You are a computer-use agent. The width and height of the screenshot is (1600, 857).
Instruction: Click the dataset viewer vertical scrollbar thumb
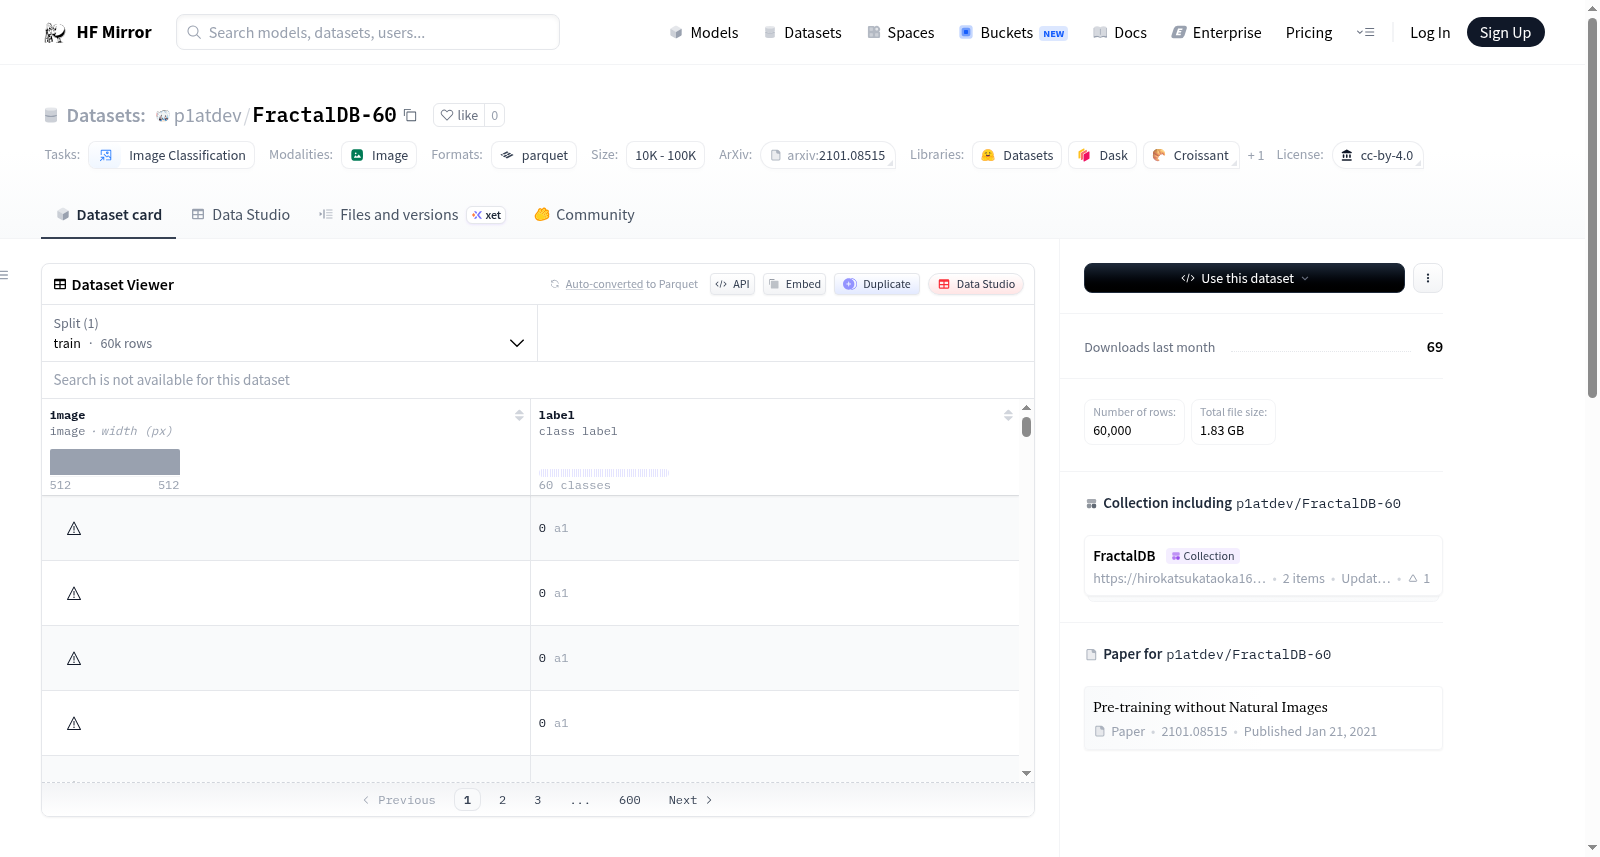1026,427
